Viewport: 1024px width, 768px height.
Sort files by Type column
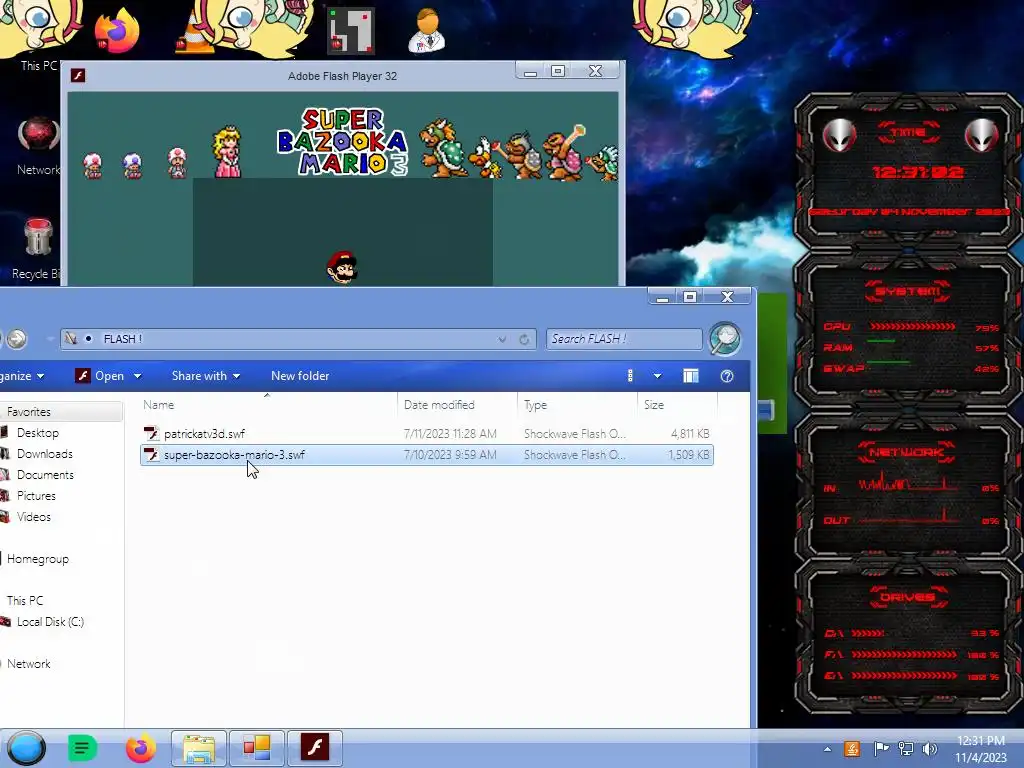577,405
